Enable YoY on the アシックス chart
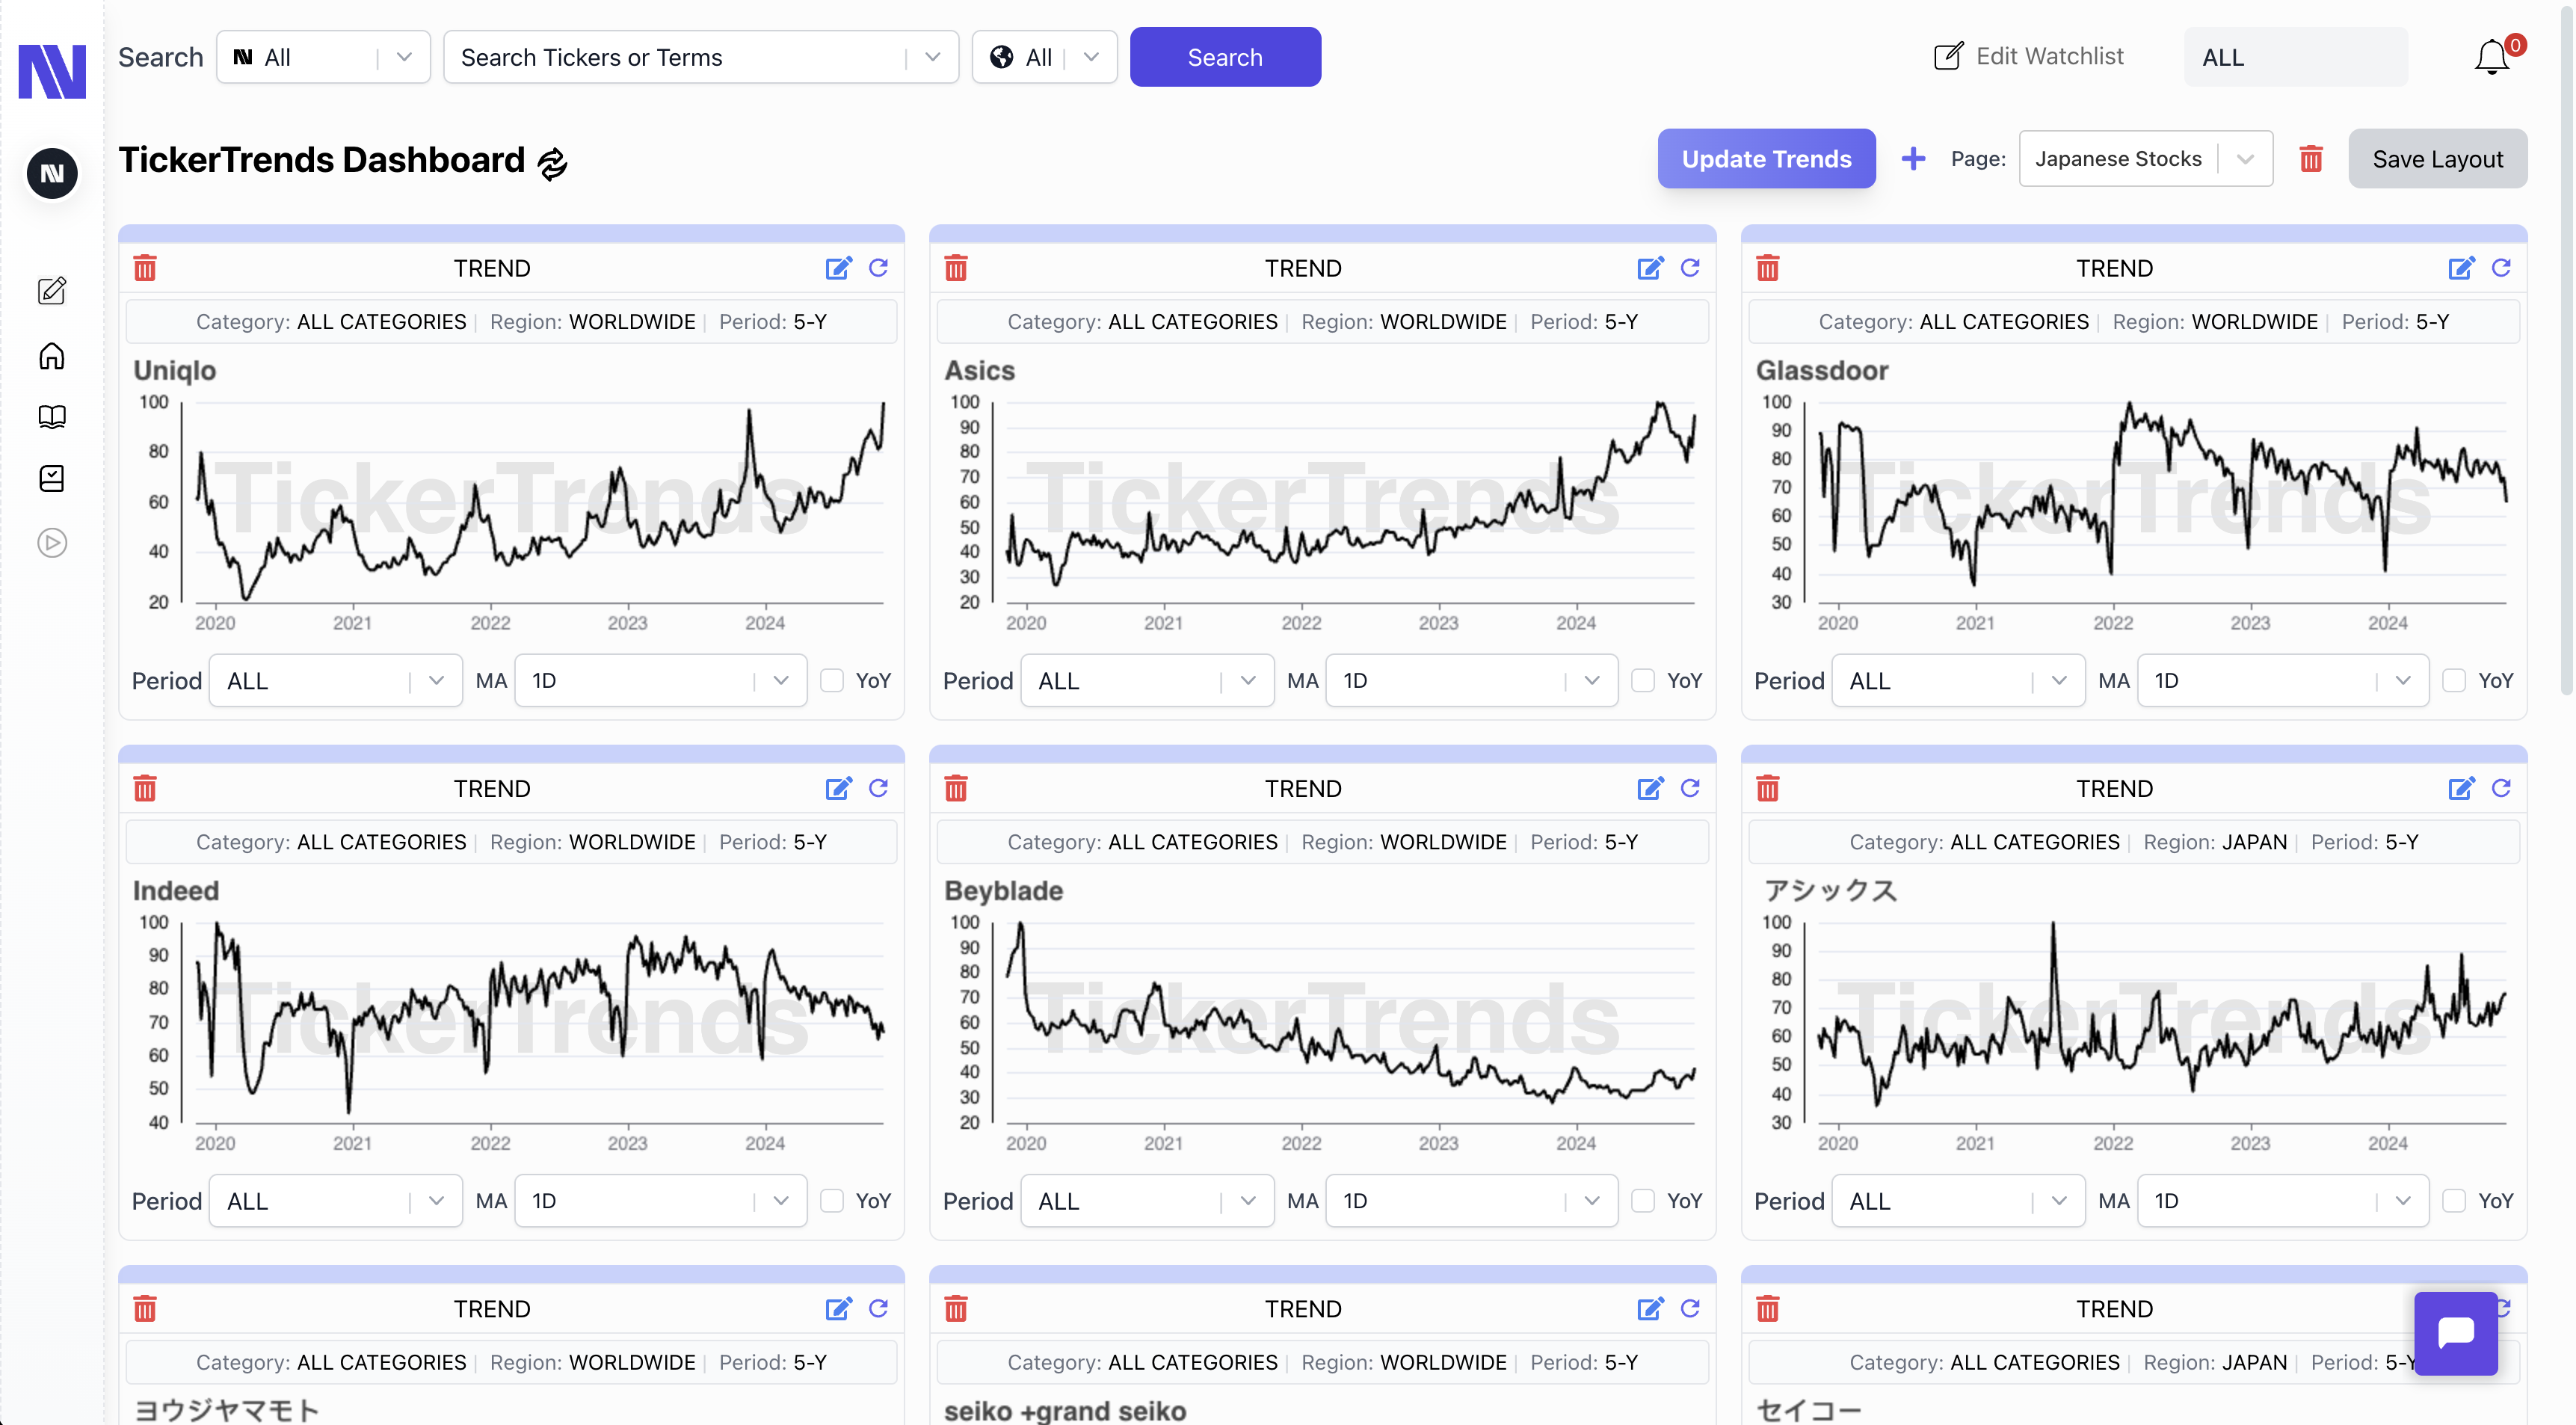This screenshot has height=1425, width=2576. click(x=2454, y=1200)
